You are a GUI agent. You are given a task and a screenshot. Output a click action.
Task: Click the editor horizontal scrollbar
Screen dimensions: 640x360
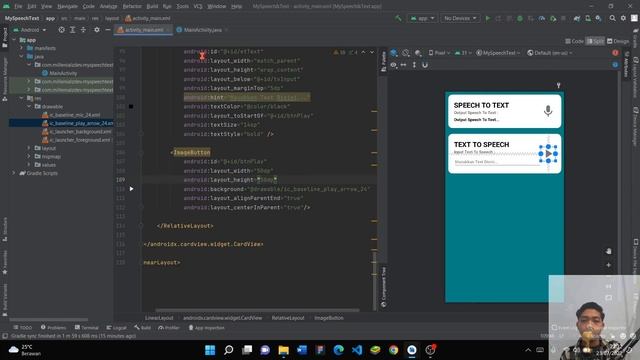pyautogui.click(x=257, y=310)
